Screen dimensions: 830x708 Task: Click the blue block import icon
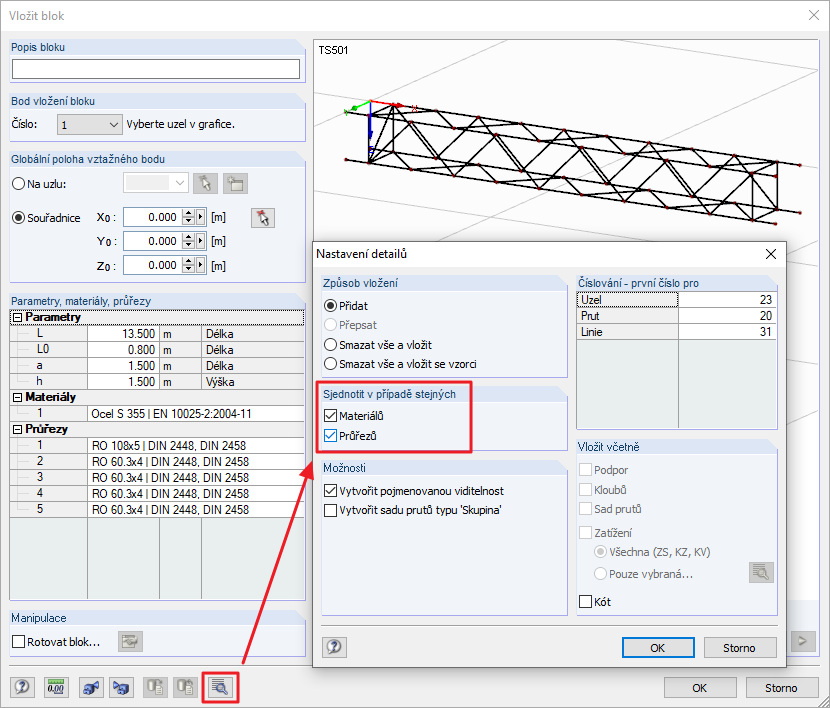click(x=121, y=688)
